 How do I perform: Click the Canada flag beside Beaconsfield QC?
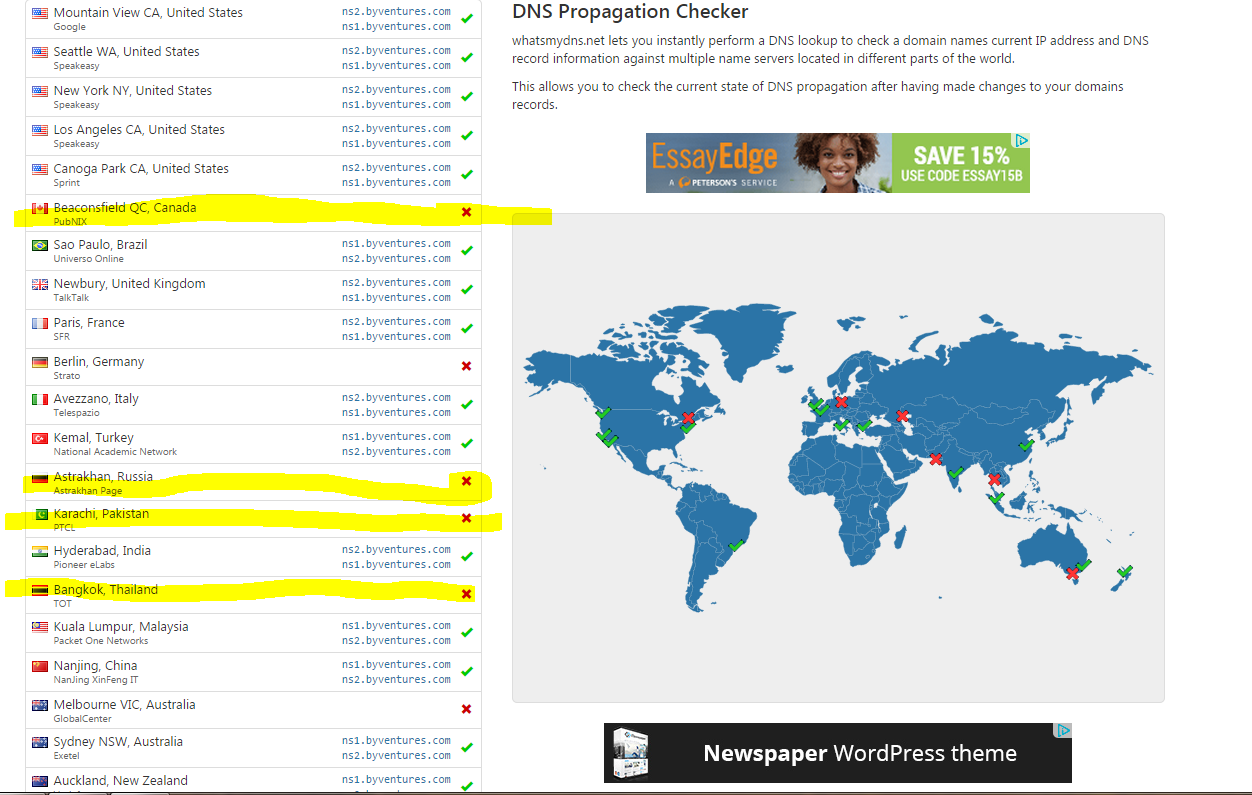(x=40, y=209)
